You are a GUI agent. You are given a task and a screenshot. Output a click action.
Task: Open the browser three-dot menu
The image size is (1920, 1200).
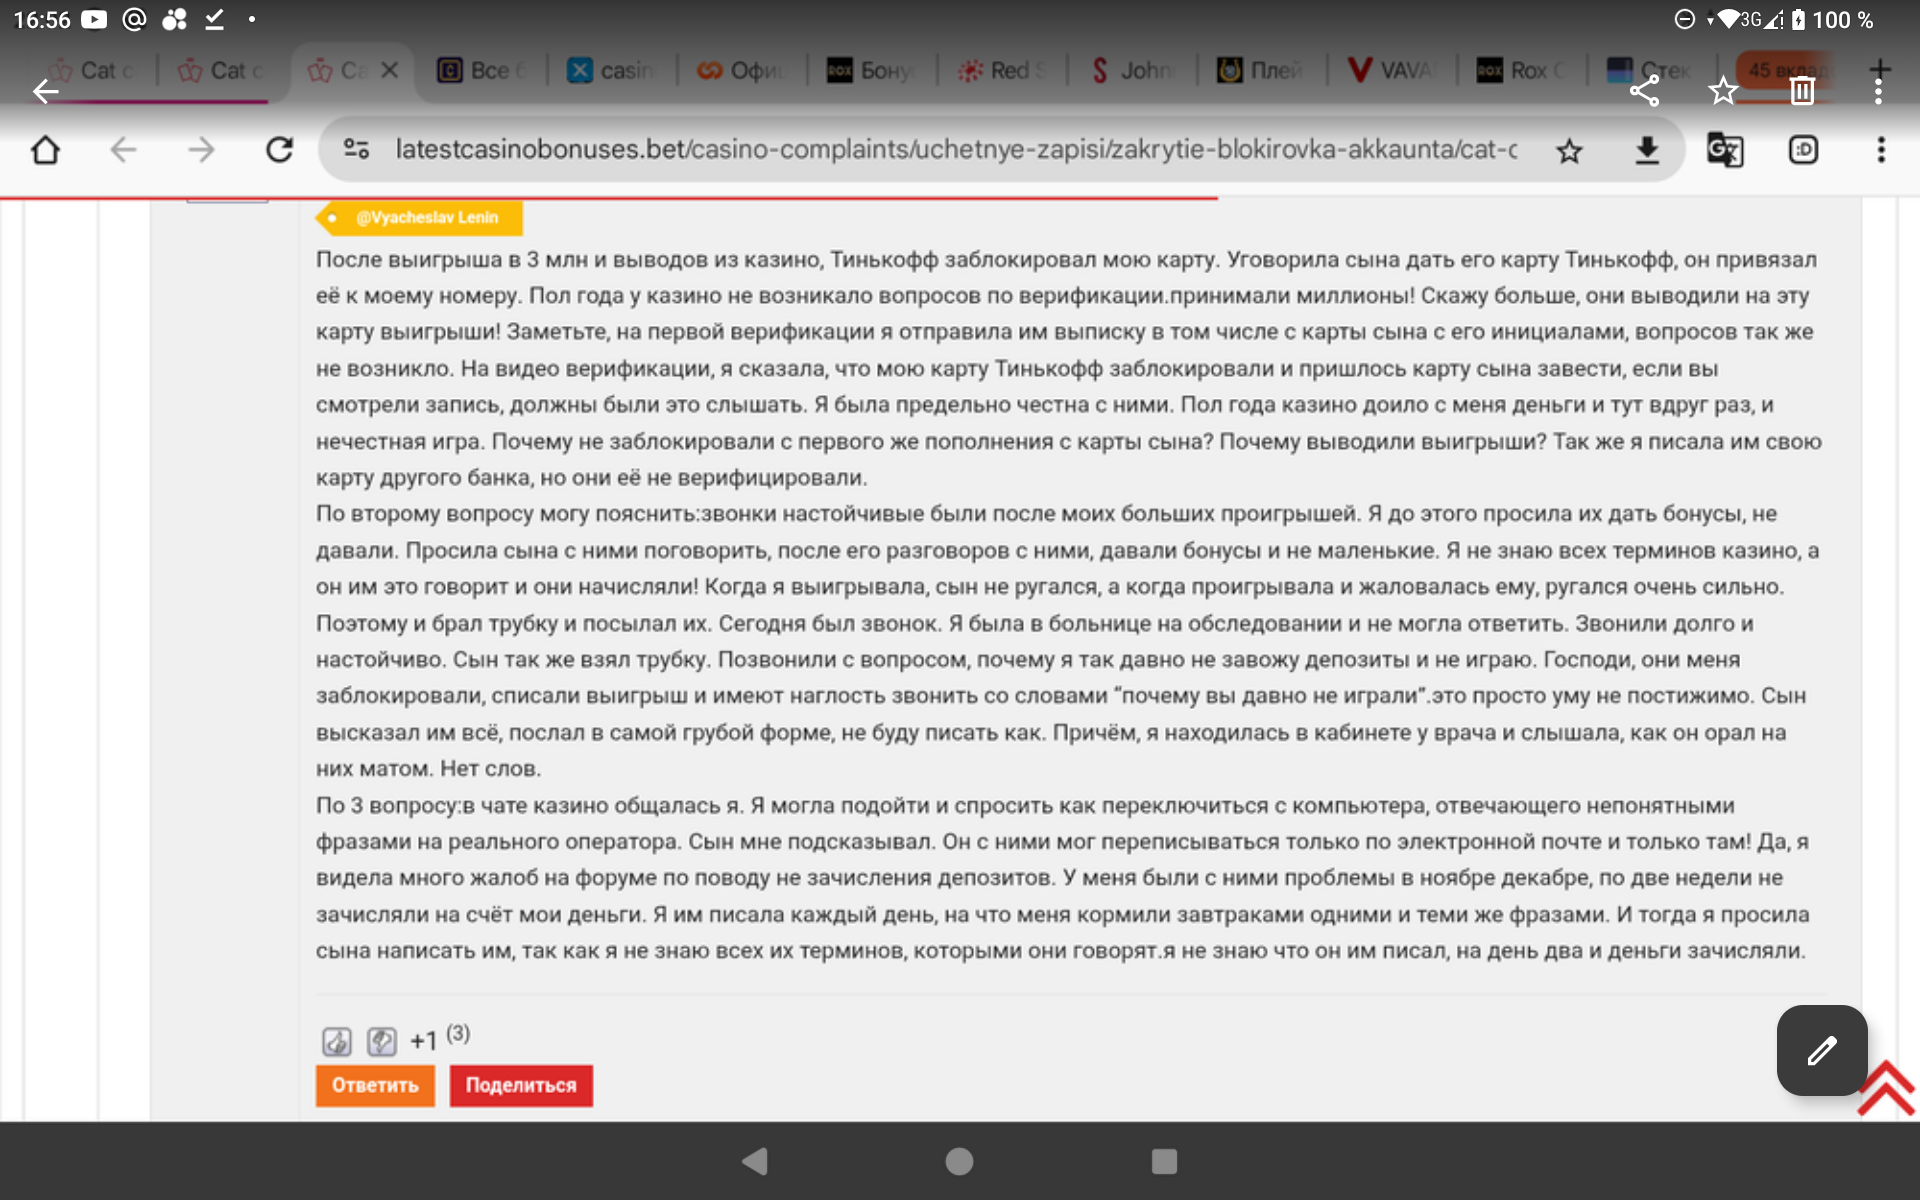1880,151
